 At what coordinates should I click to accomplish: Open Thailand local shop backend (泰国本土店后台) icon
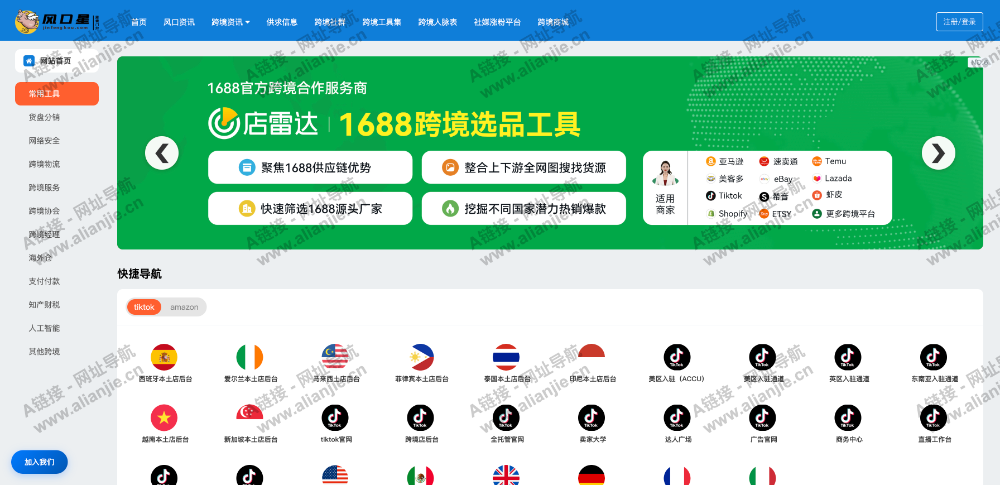click(x=506, y=357)
